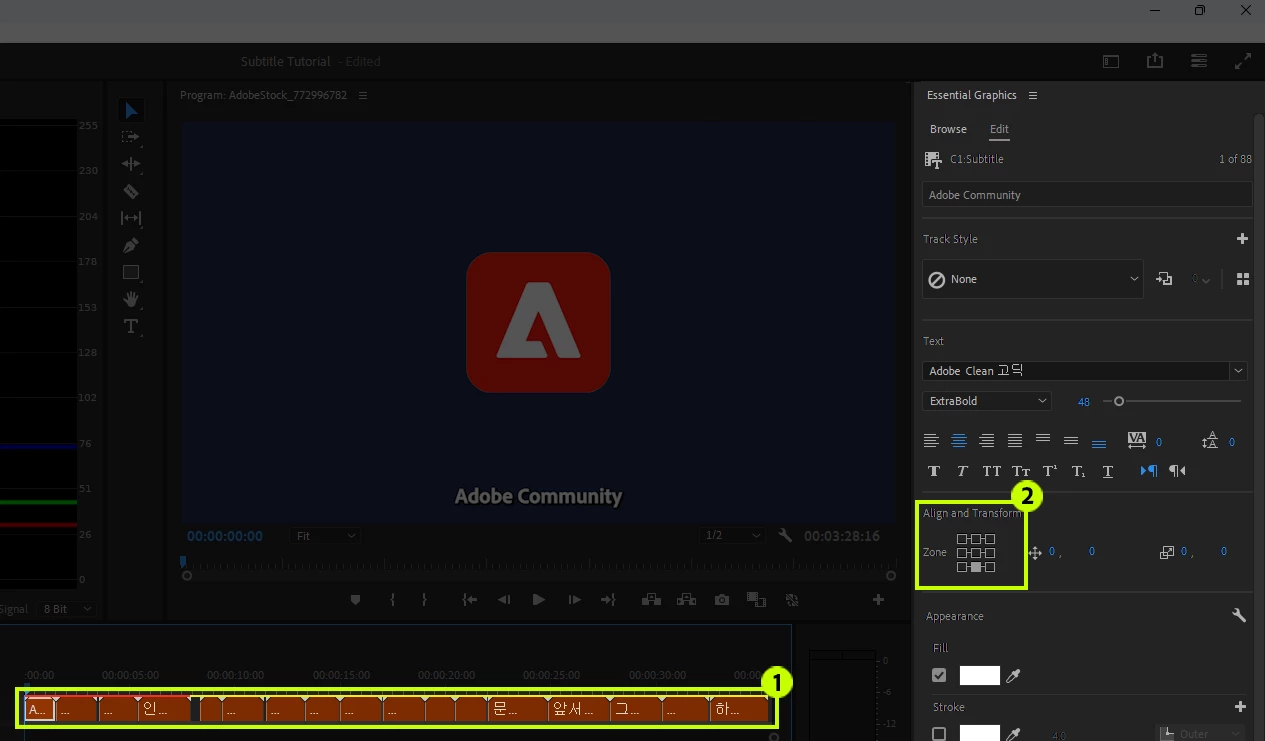Set right-to-left text direction
1265x741 pixels.
1178,471
